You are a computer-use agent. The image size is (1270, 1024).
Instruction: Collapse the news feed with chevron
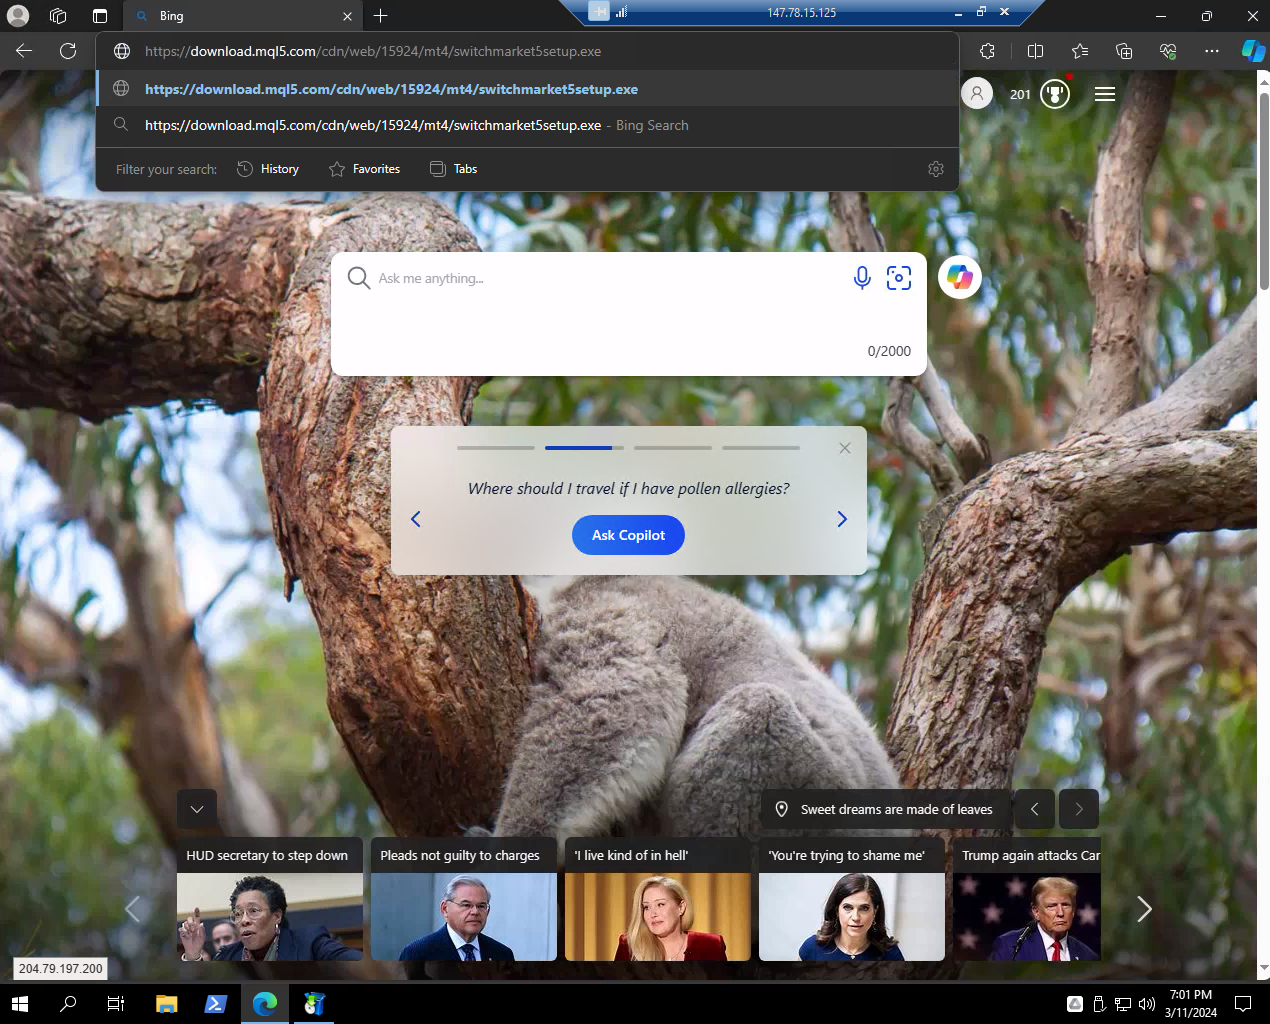click(197, 809)
